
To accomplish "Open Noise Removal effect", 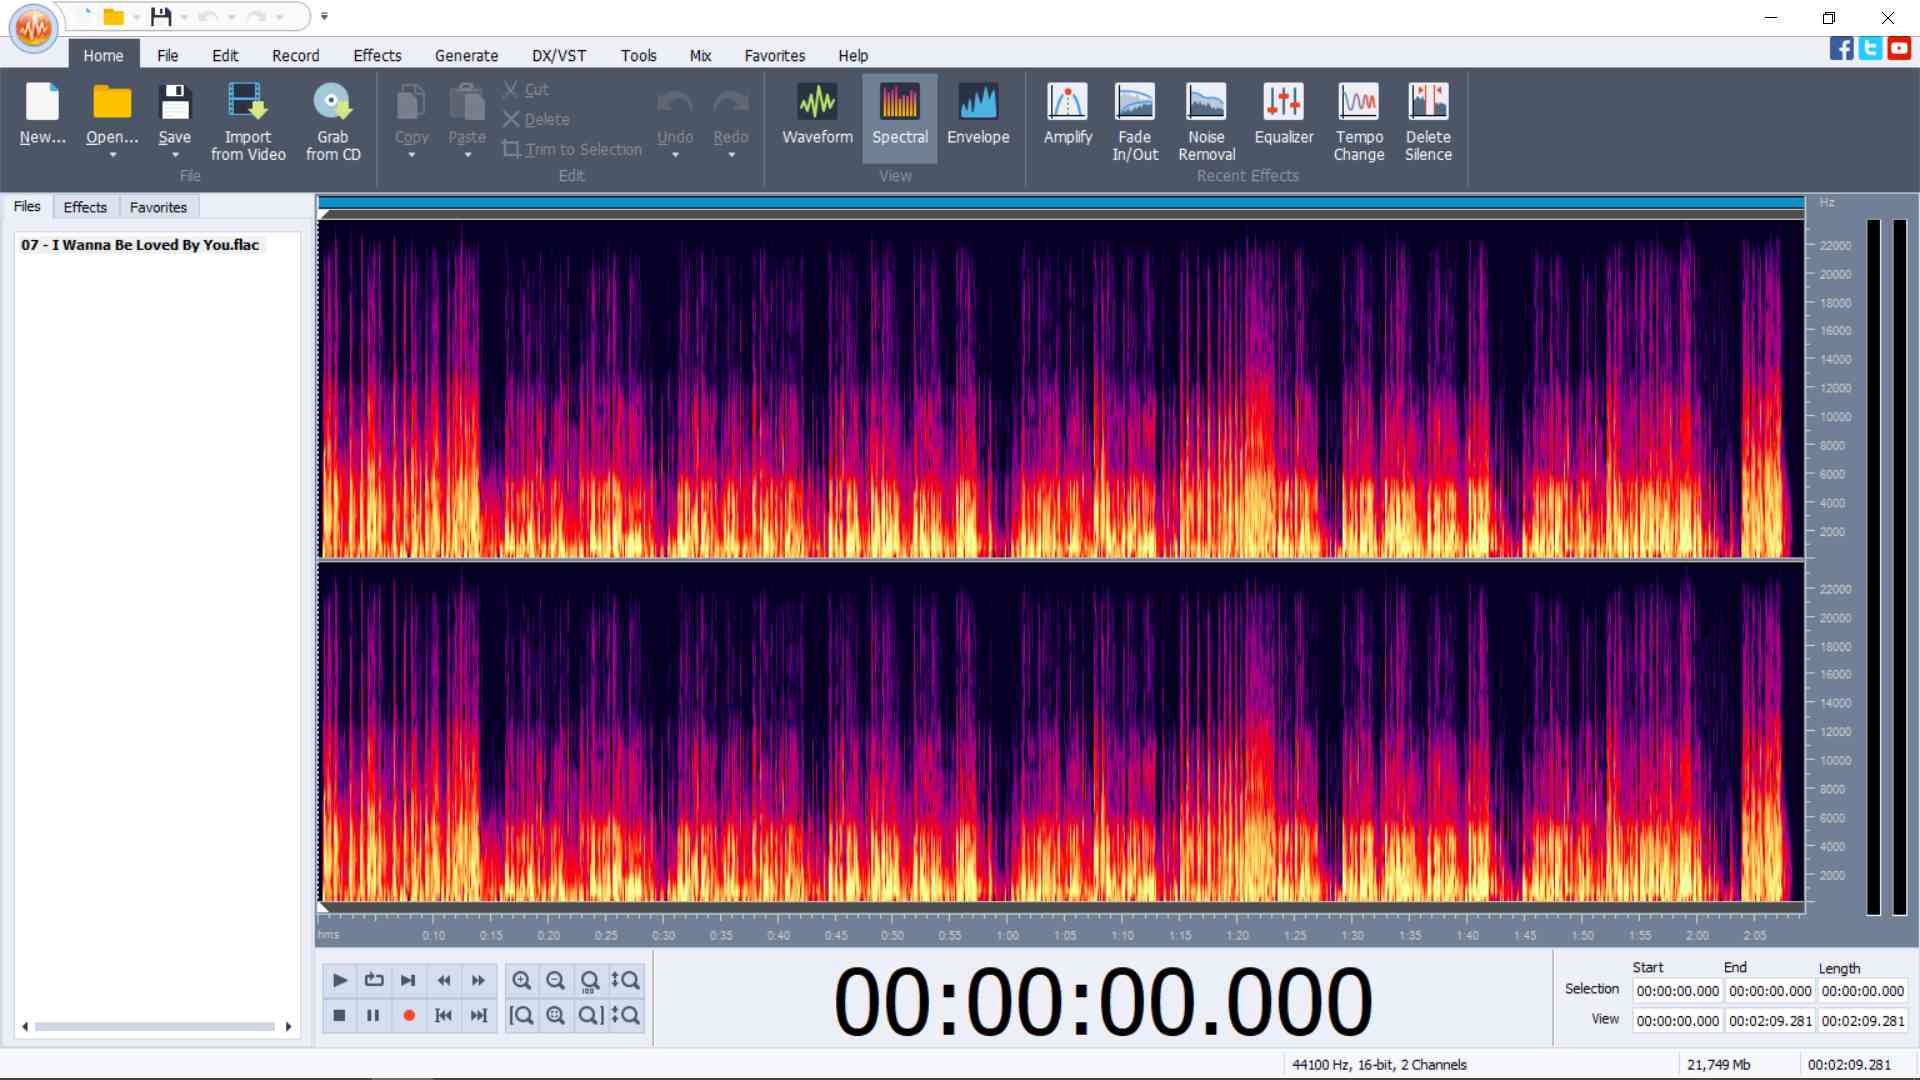I will pos(1206,122).
